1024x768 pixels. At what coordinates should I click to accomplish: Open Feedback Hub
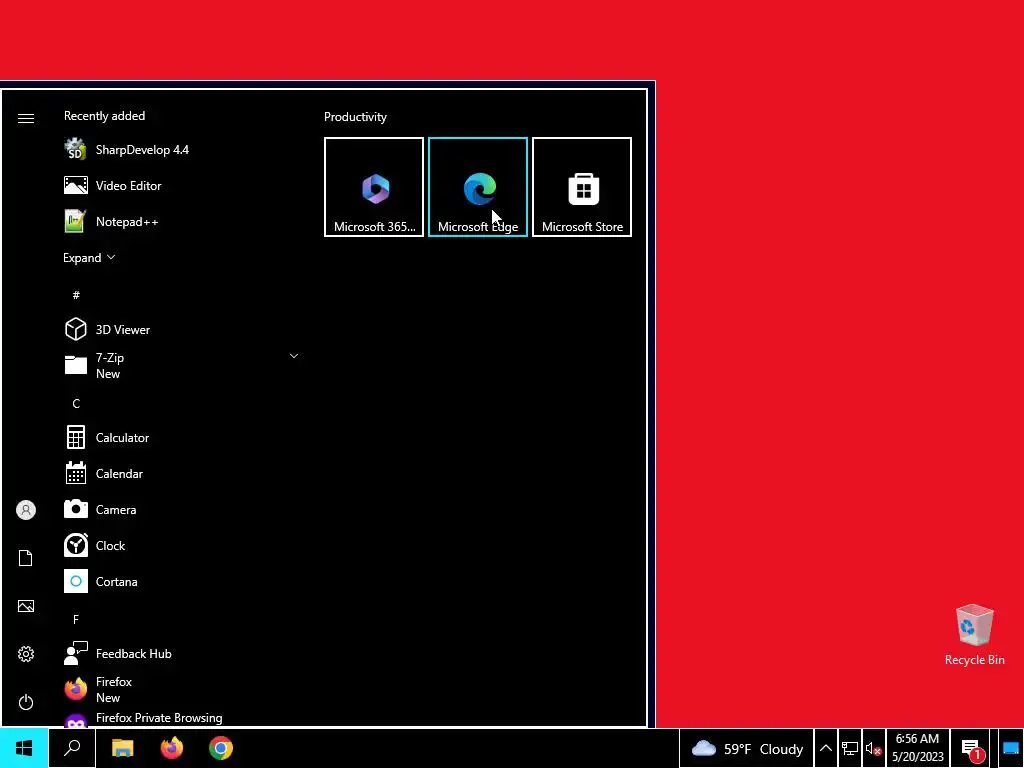[x=181, y=653]
